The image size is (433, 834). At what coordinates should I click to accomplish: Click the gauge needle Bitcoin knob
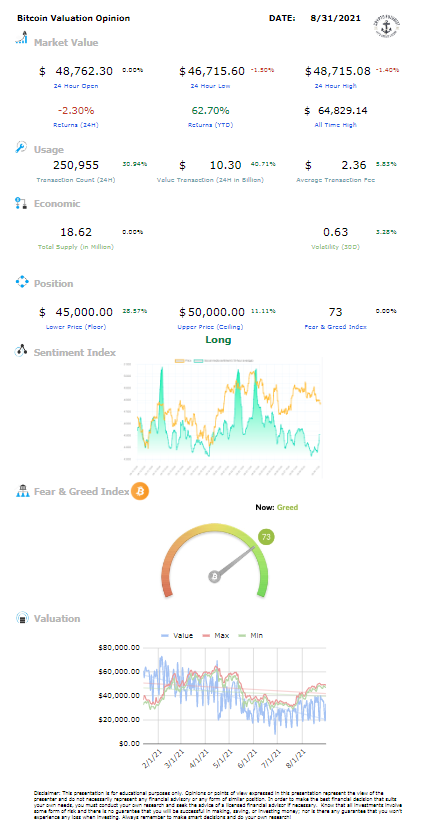point(215,577)
